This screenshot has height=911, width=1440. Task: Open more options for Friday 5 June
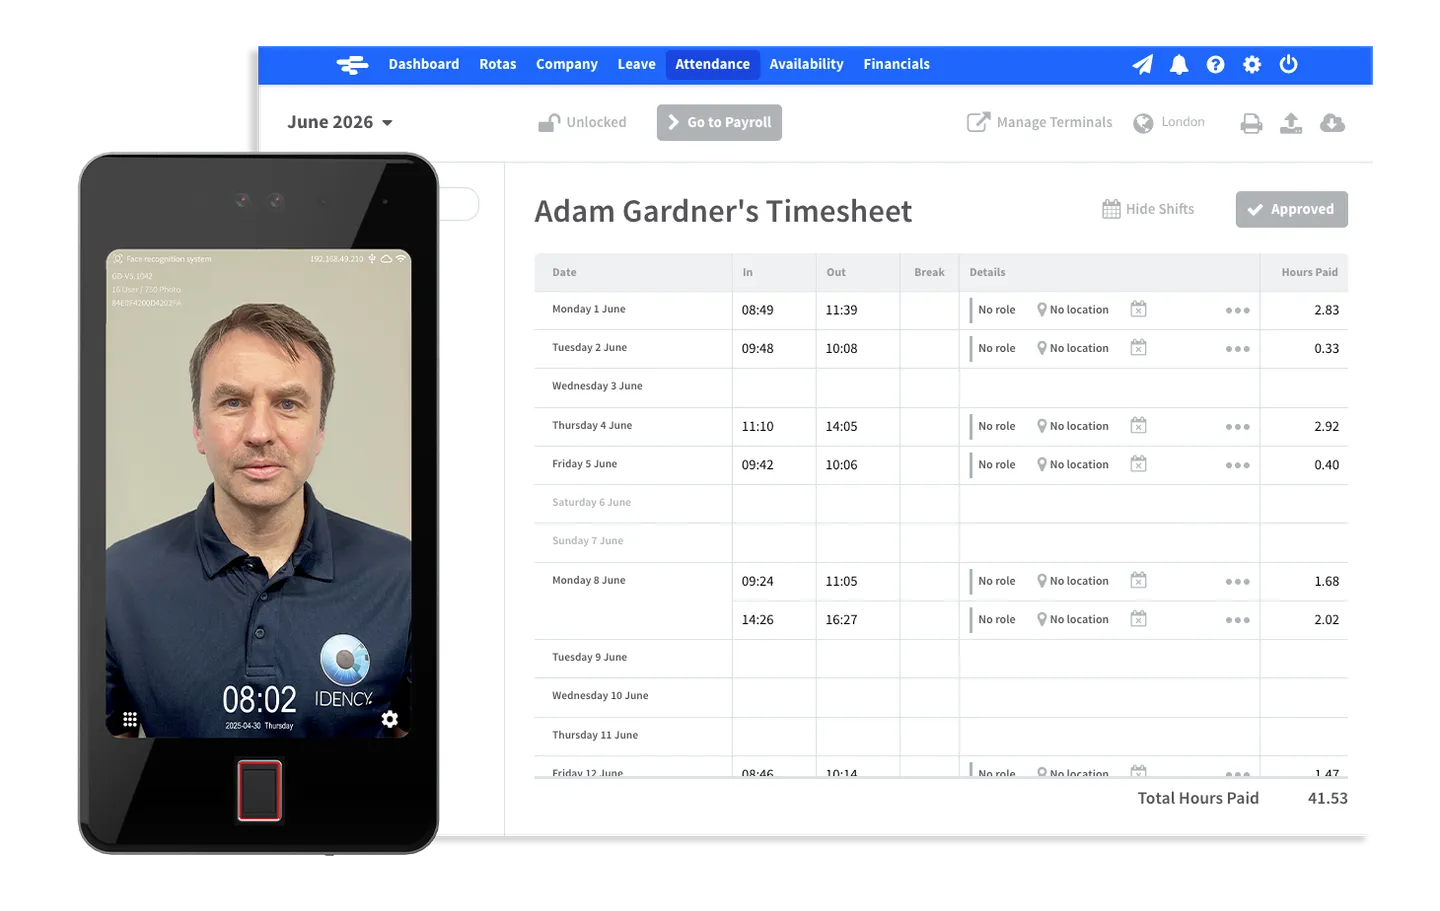(1238, 466)
